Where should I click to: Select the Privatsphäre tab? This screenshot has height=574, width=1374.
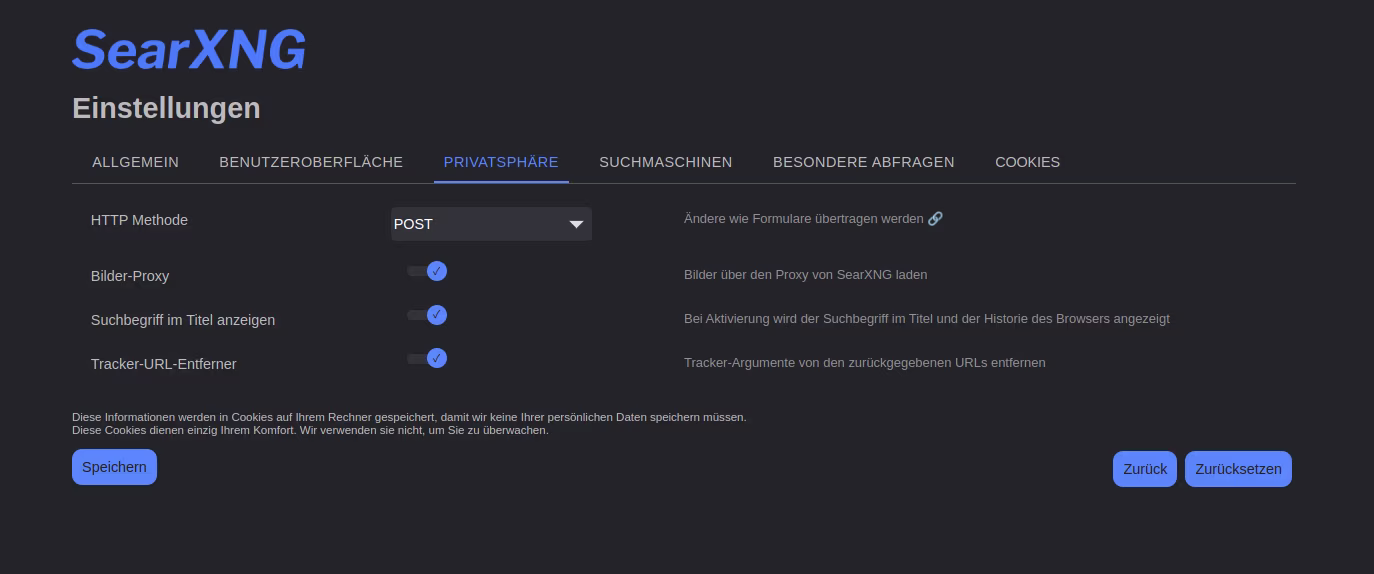(x=501, y=162)
